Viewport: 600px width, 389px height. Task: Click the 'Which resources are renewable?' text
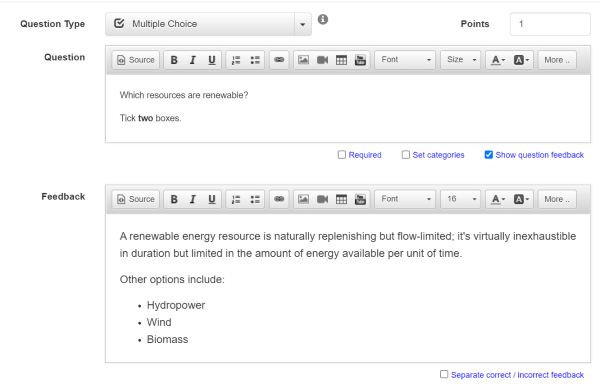(184, 95)
